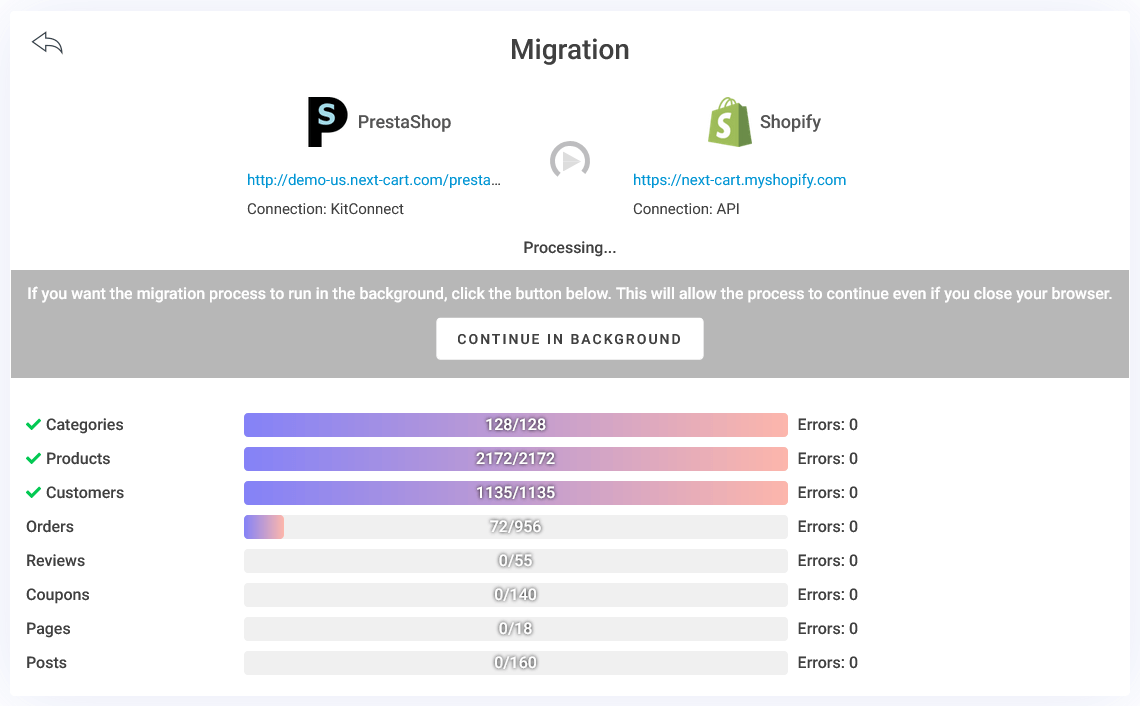Click "Errors: 0" in the Pages row
Viewport: 1140px width, 706px height.
827,629
